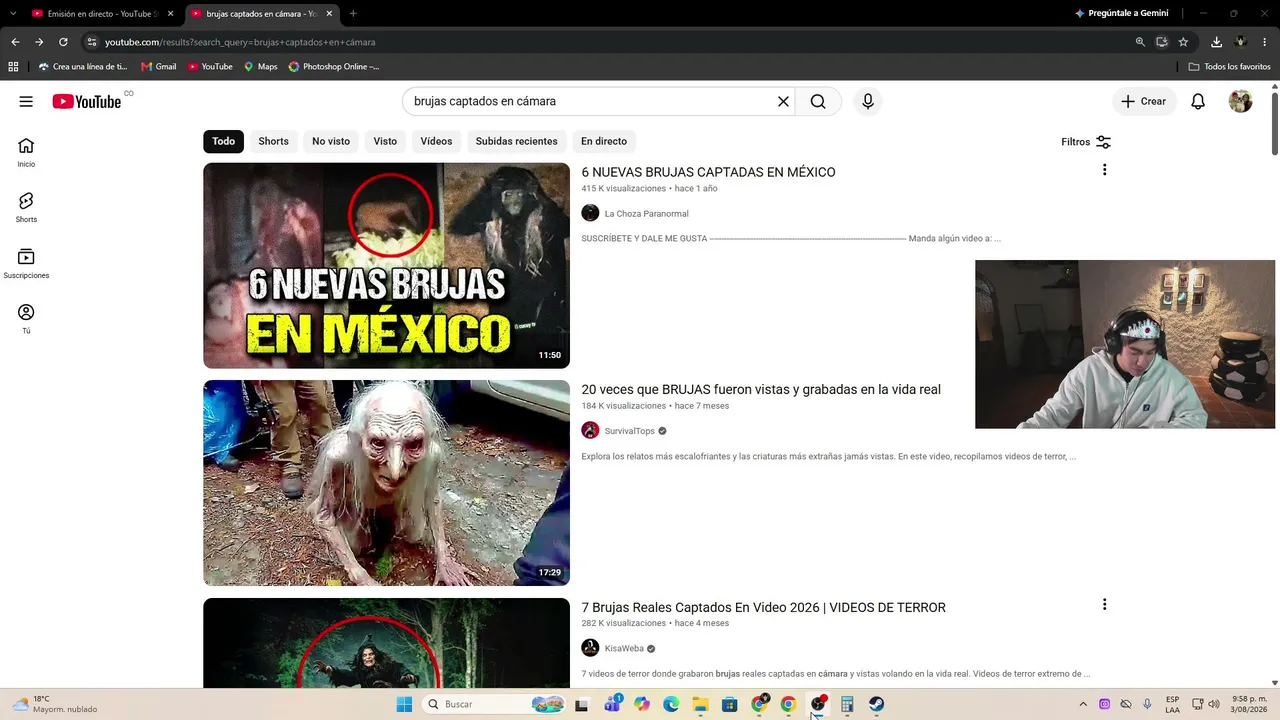
Task: Open the Crear menu
Action: [x=1143, y=101]
